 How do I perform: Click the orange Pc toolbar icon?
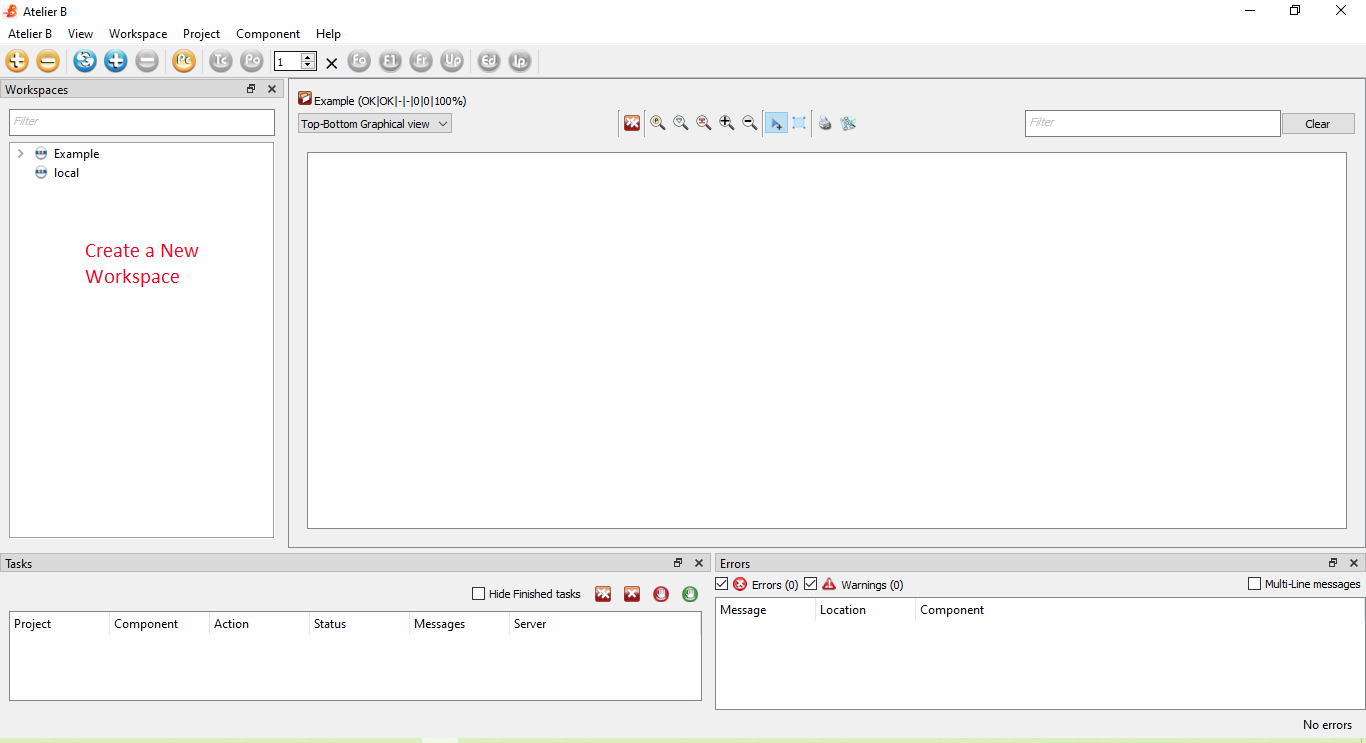(184, 61)
